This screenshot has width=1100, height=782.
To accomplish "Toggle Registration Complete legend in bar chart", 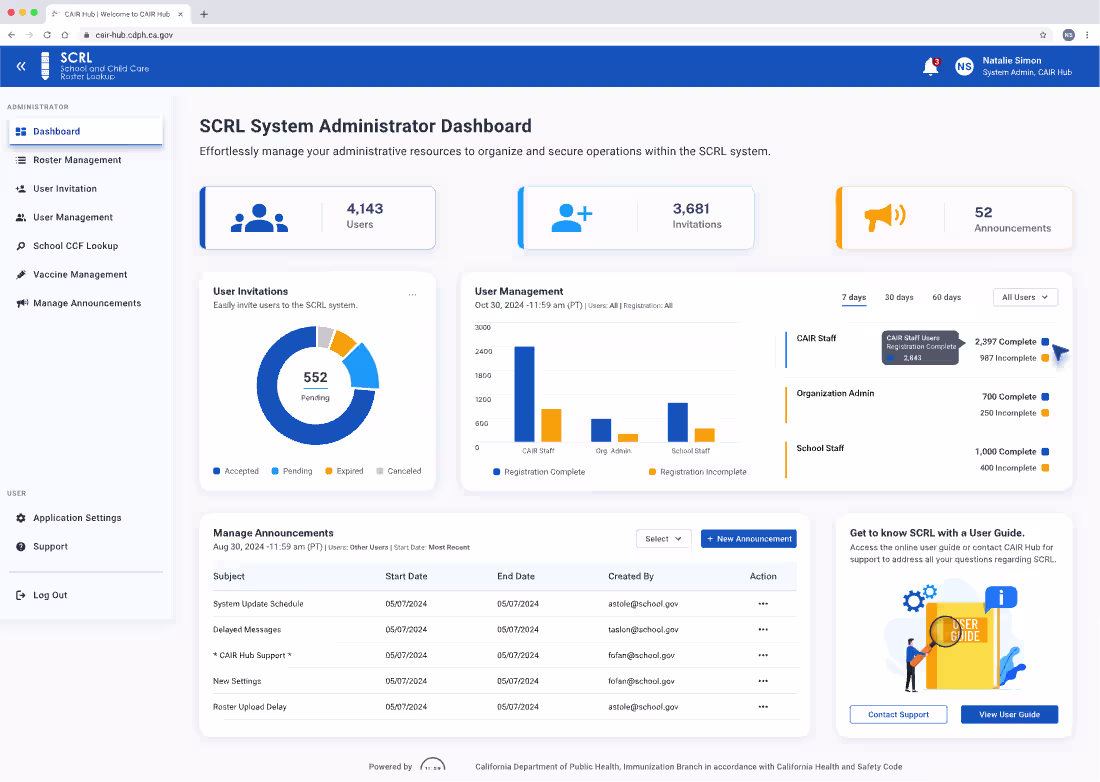I will click(x=539, y=473).
